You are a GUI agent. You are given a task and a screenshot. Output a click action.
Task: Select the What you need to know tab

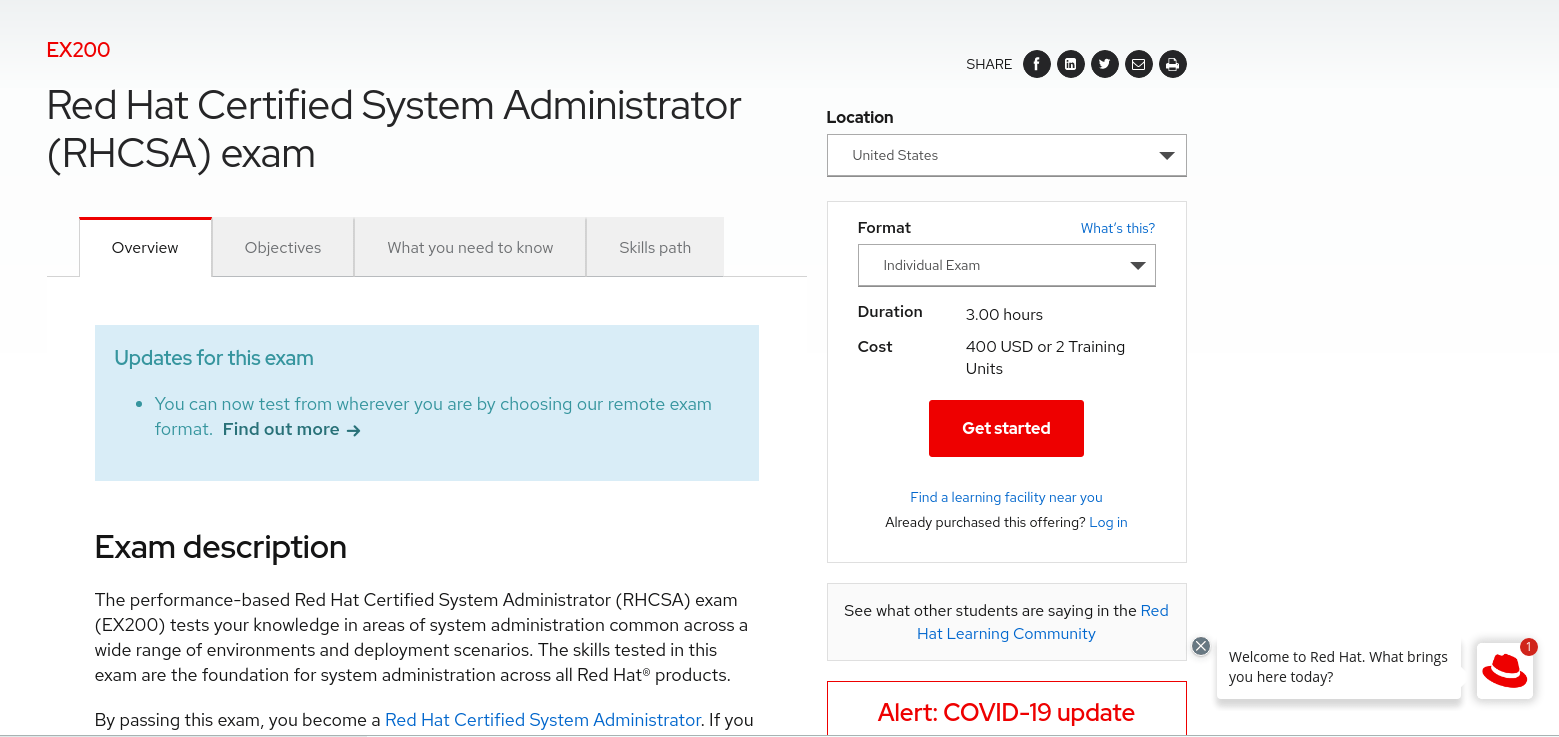tap(469, 247)
